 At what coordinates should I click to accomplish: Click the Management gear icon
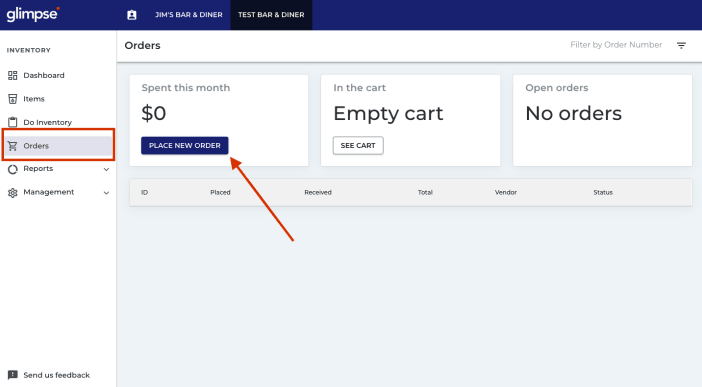(13, 193)
